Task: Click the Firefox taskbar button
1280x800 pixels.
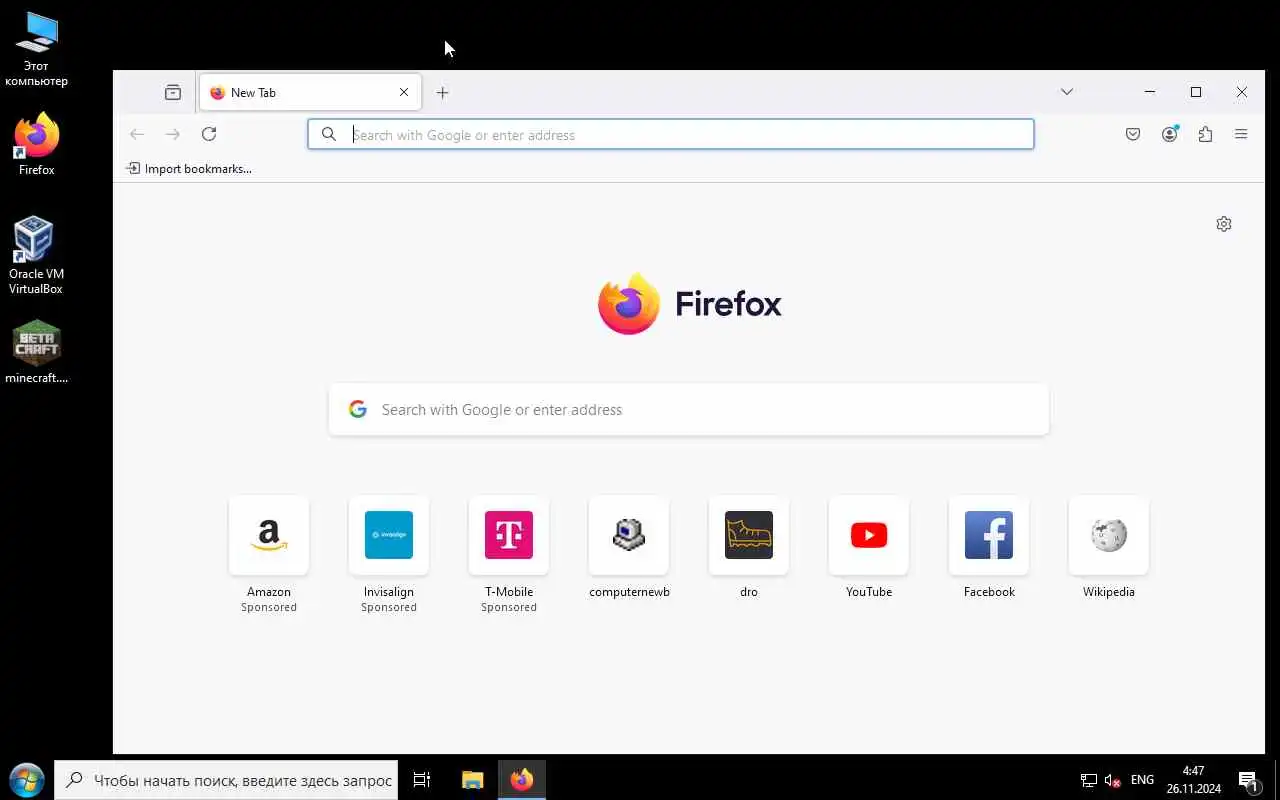Action: (522, 780)
